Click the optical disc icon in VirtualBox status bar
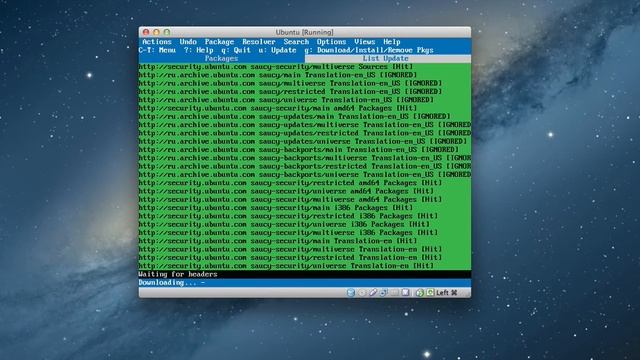Viewport: 640px width, 360px height. click(362, 293)
